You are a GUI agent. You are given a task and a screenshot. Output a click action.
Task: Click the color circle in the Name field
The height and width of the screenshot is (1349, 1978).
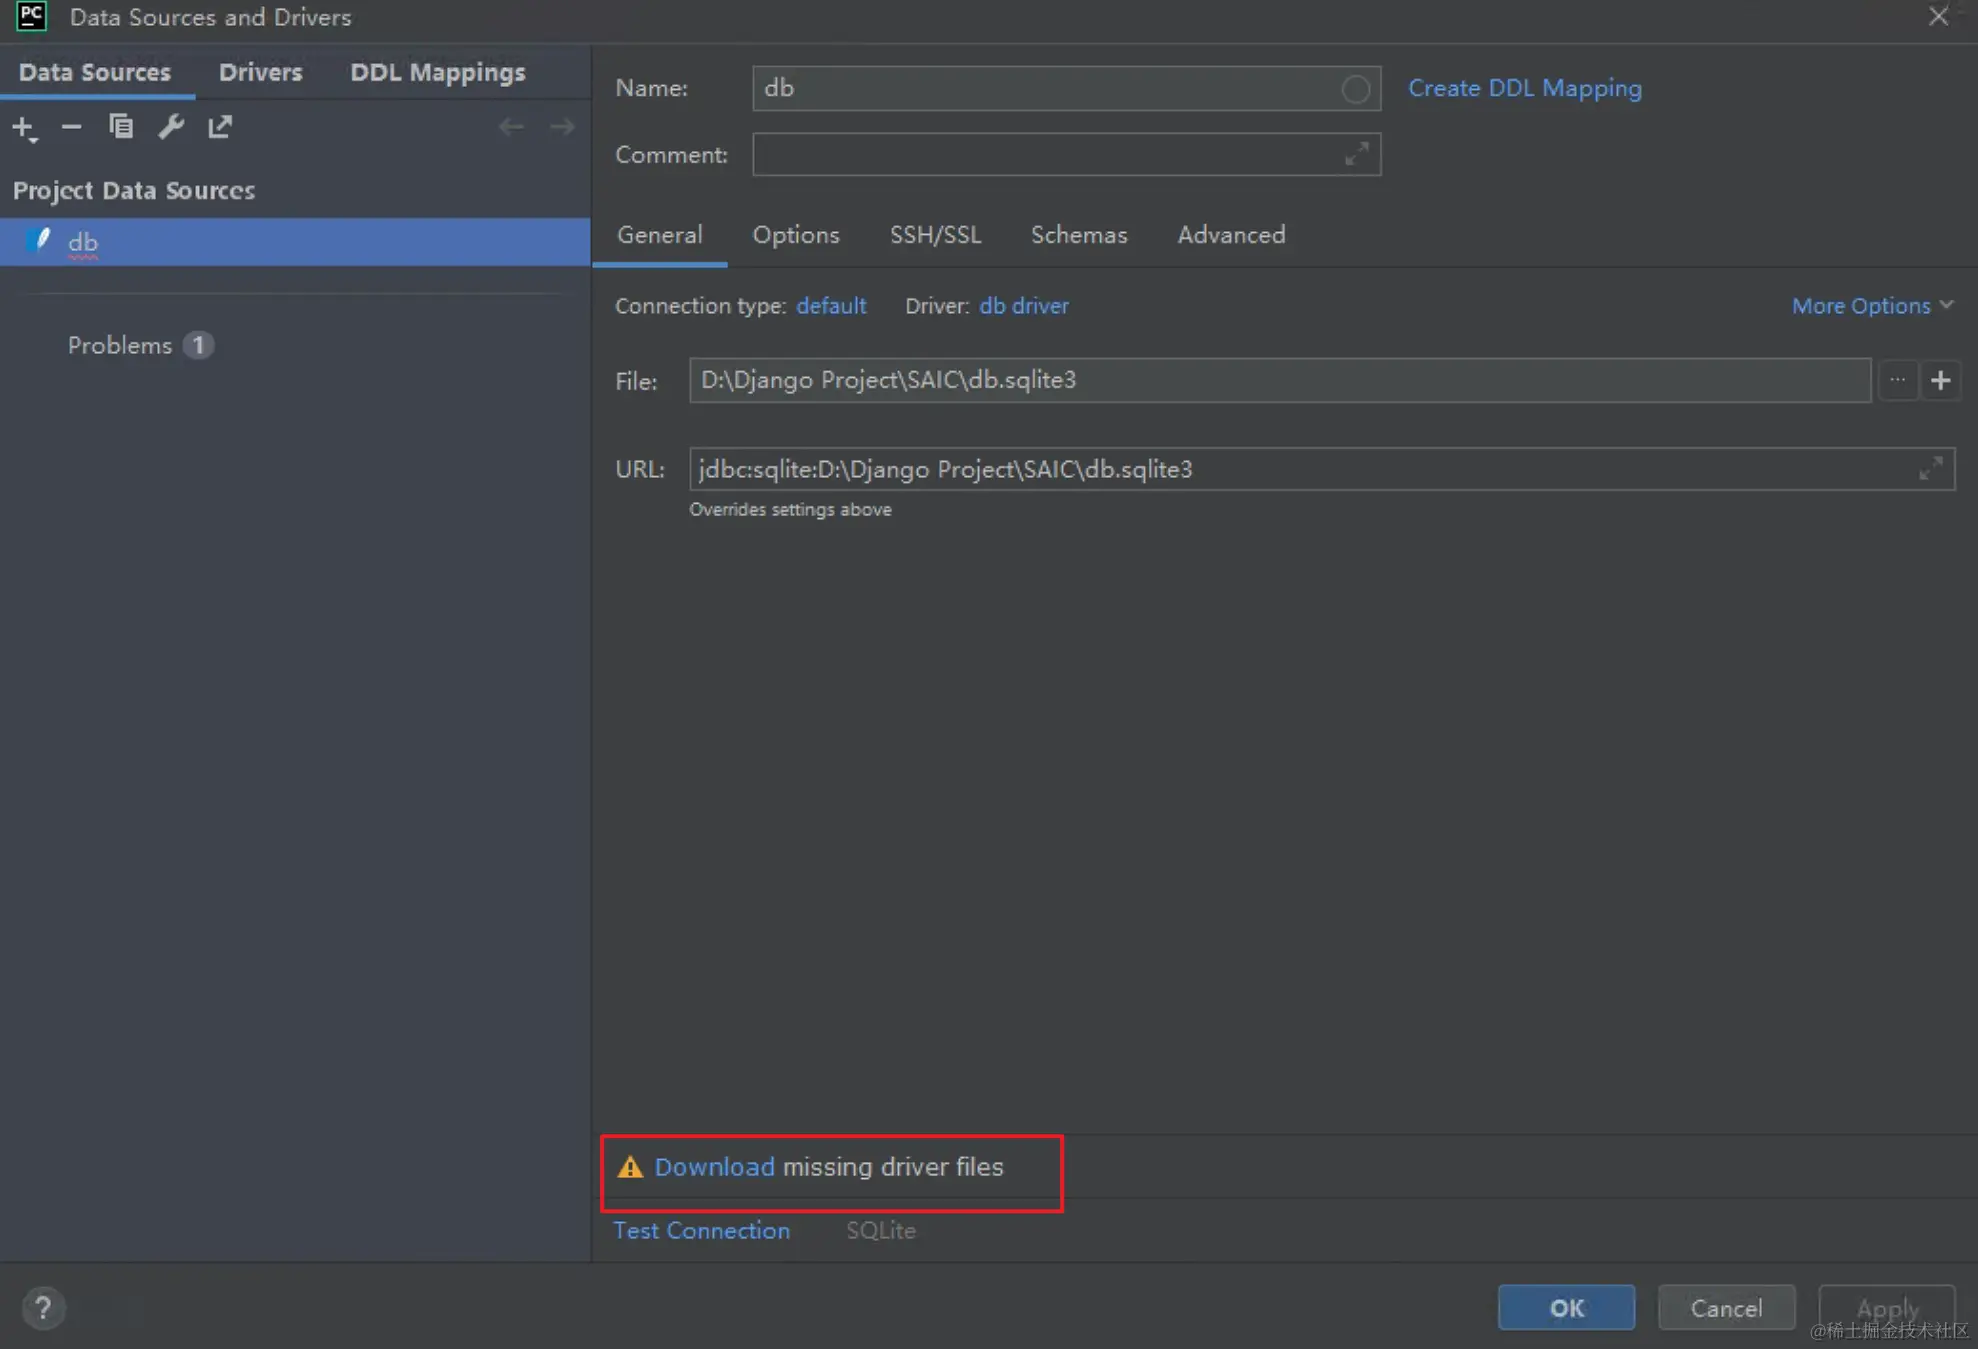click(x=1355, y=89)
